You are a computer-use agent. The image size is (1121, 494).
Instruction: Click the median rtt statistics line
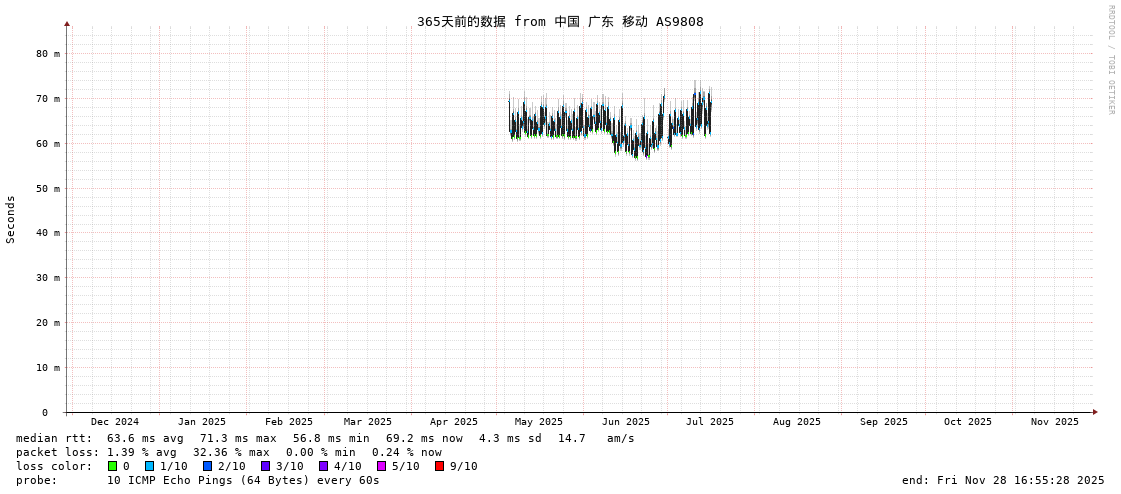pyautogui.click(x=325, y=438)
